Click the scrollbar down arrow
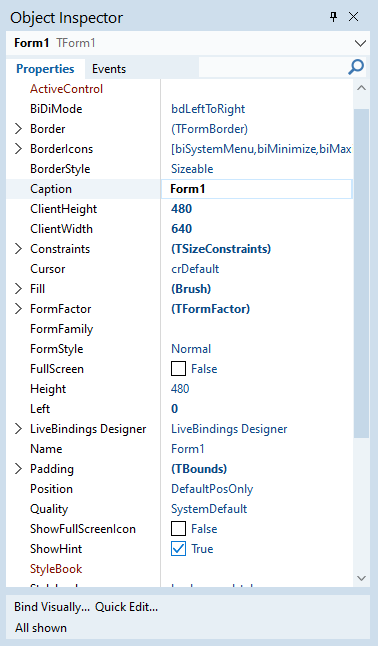 pyautogui.click(x=362, y=578)
